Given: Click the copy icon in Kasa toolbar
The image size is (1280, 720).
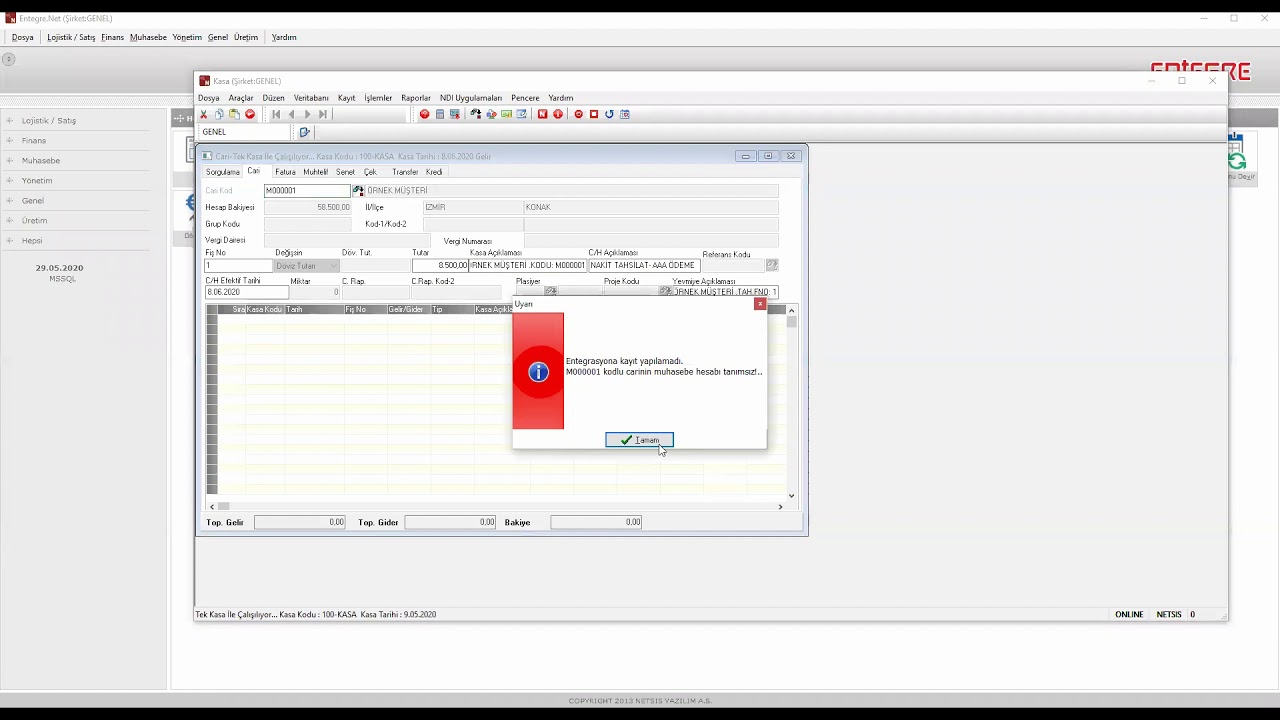Looking at the screenshot, I should [x=219, y=114].
